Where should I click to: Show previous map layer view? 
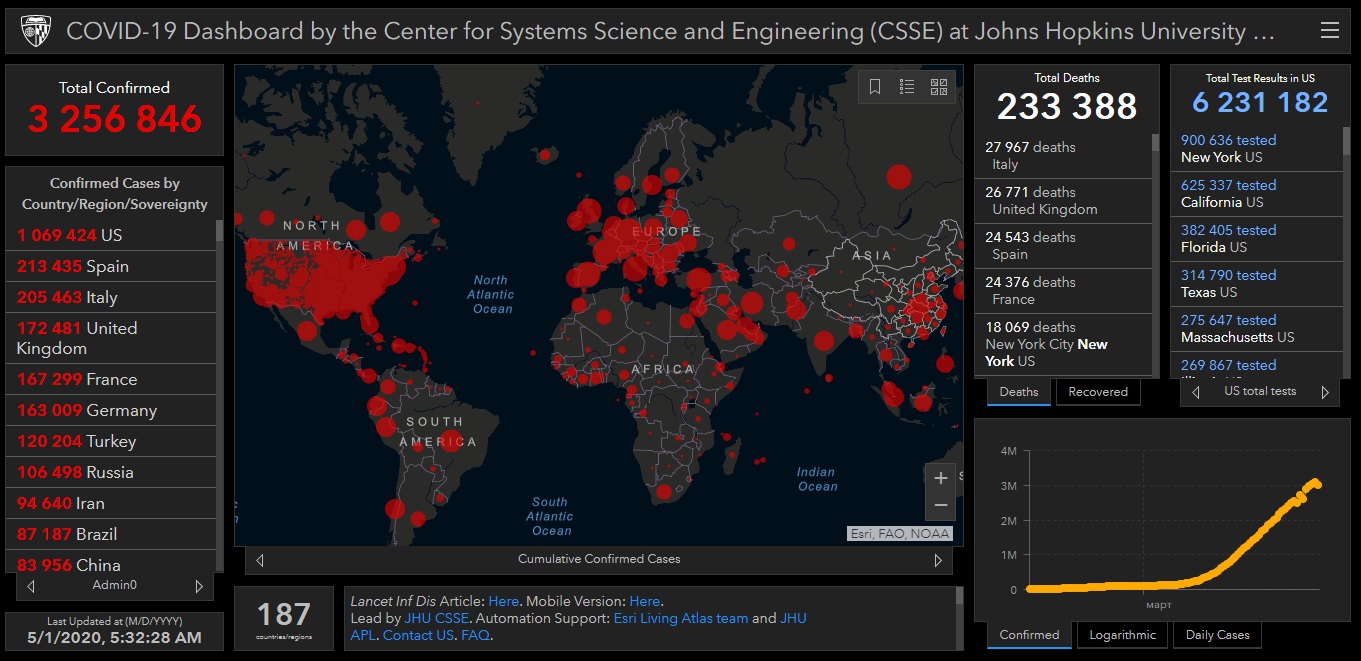(260, 560)
